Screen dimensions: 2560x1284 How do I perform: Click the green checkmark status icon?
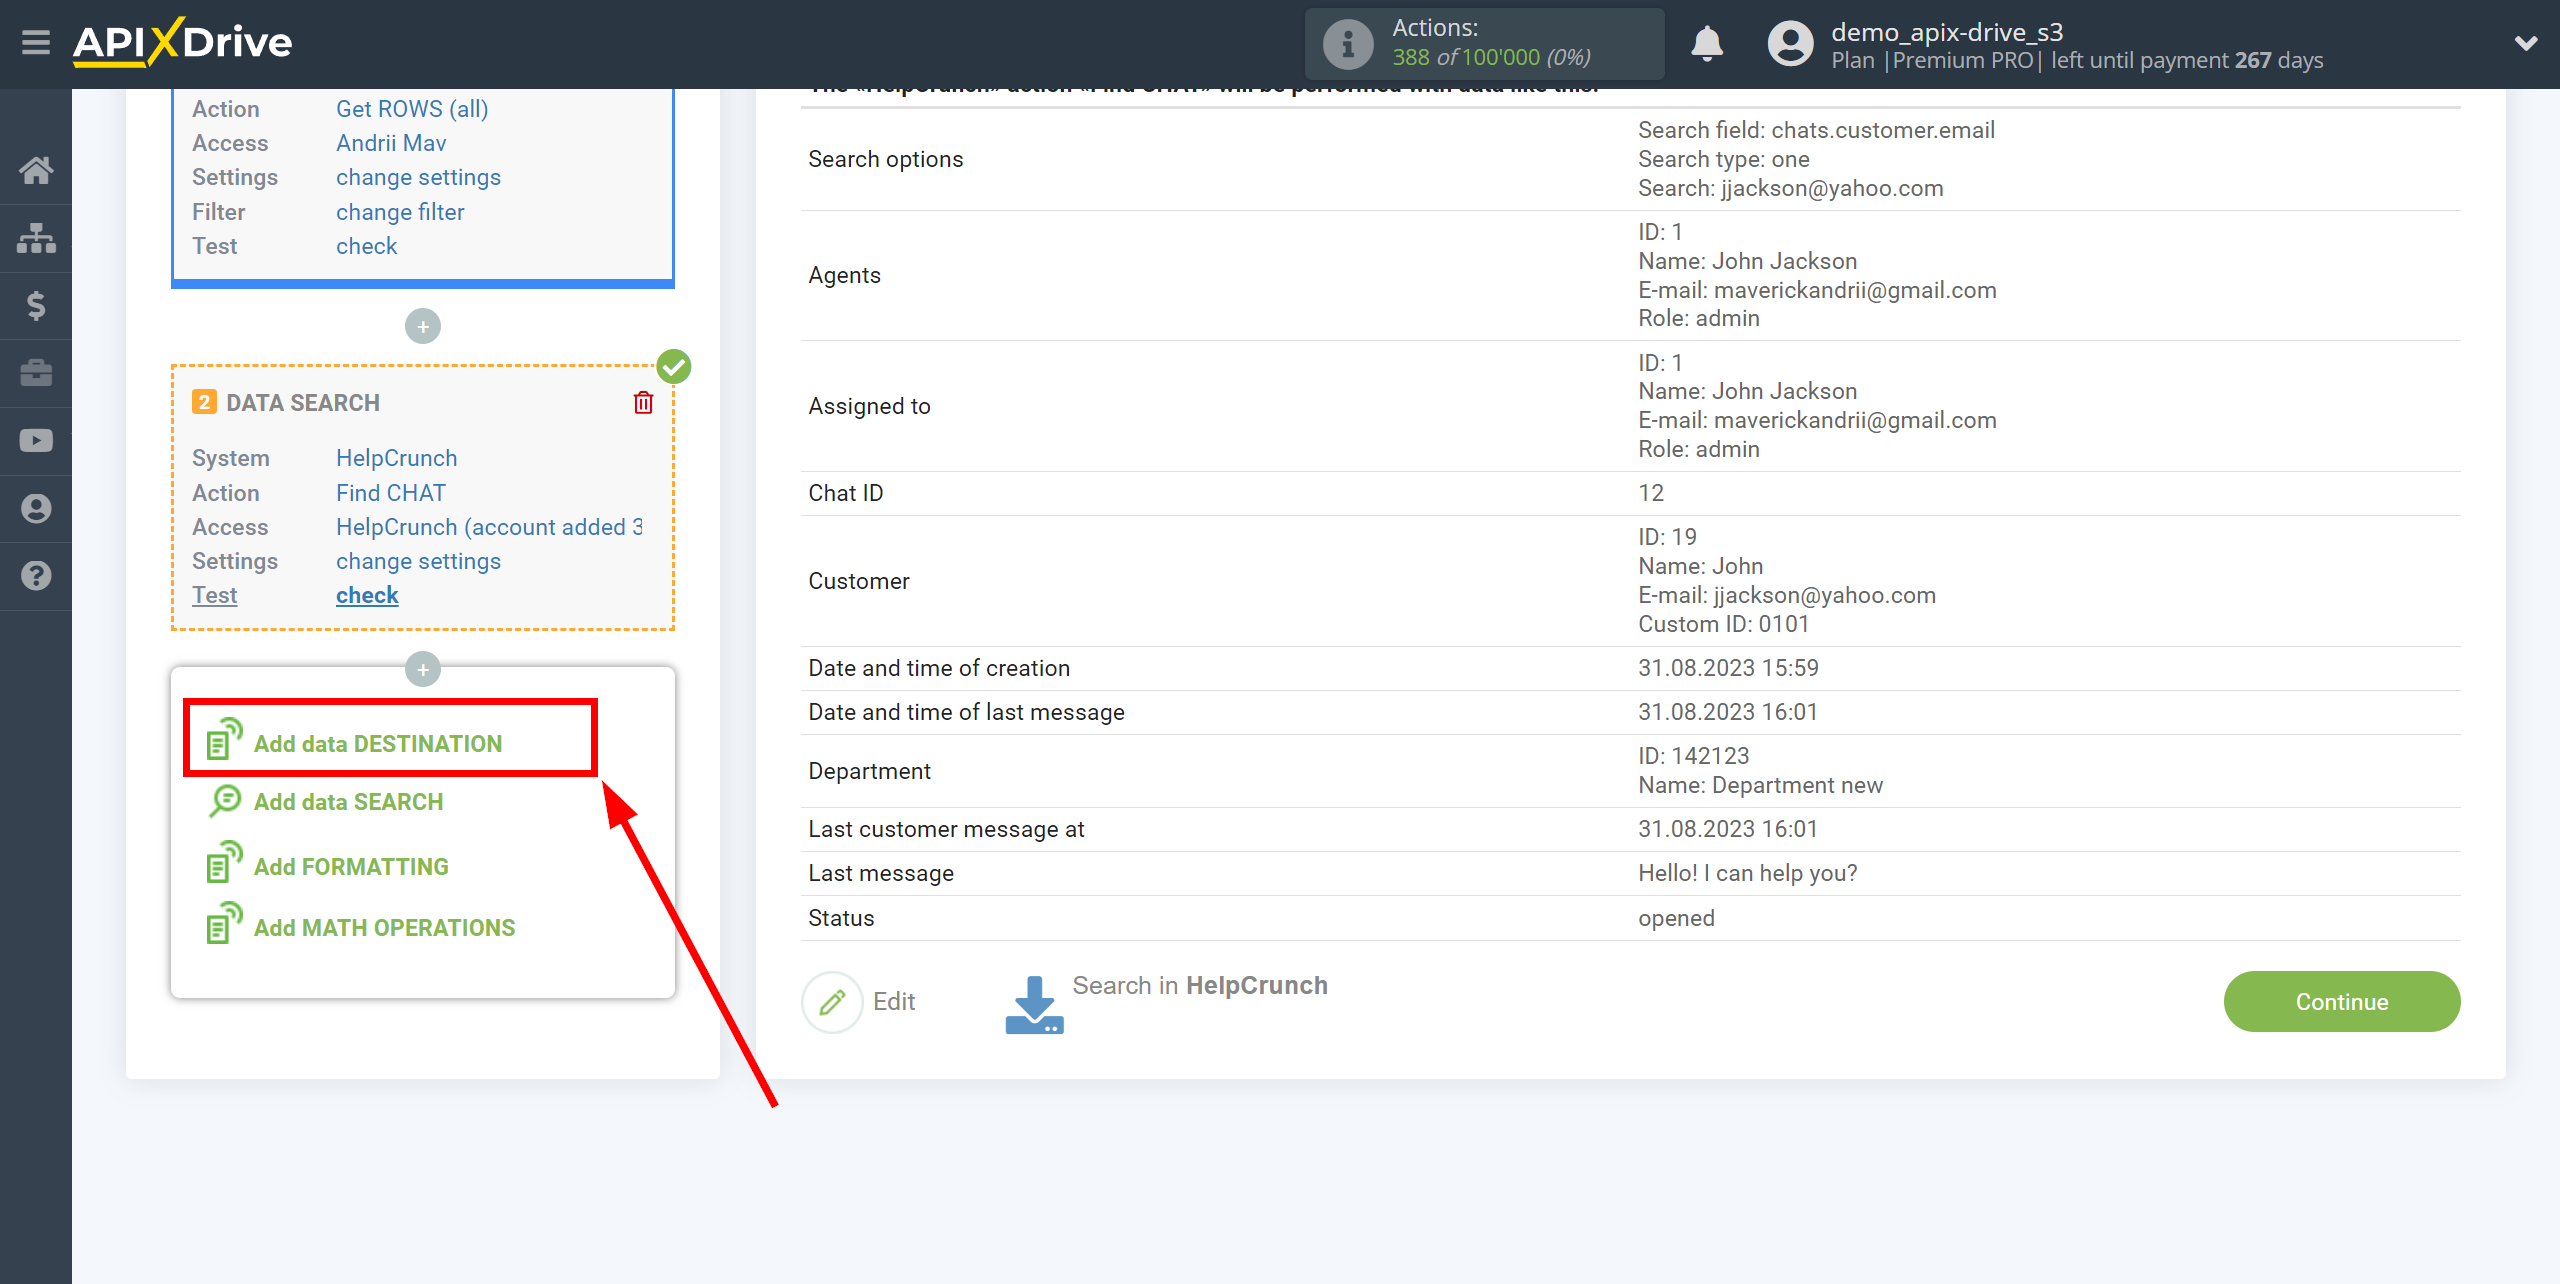pyautogui.click(x=674, y=366)
